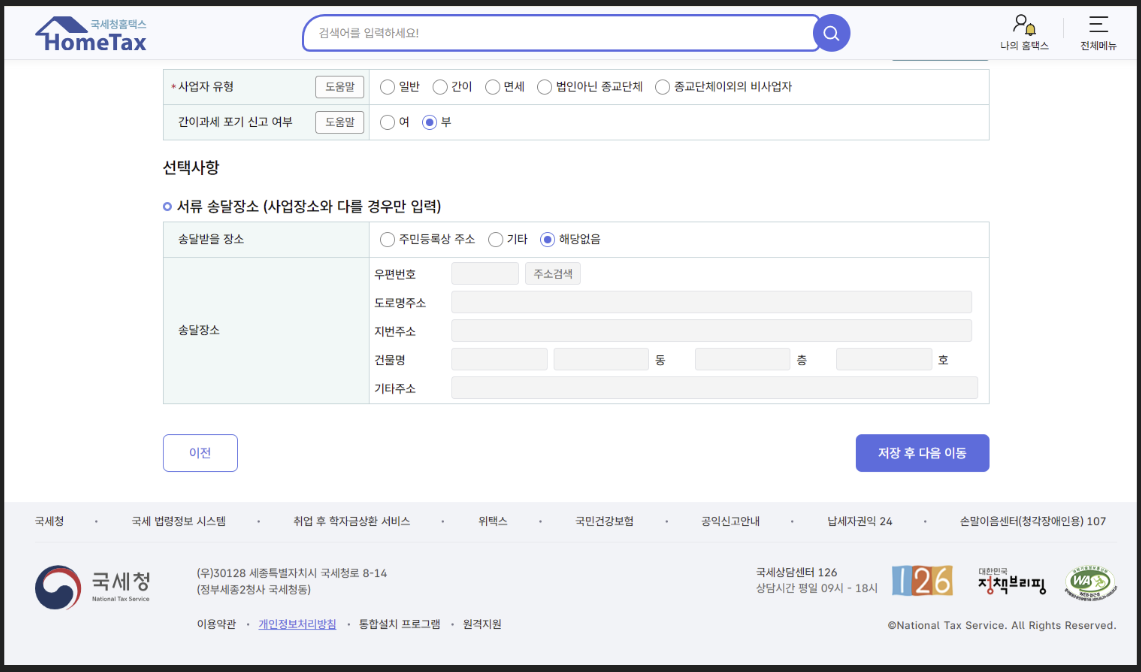Click the search magnifier icon
The image size is (1141, 672).
(831, 33)
